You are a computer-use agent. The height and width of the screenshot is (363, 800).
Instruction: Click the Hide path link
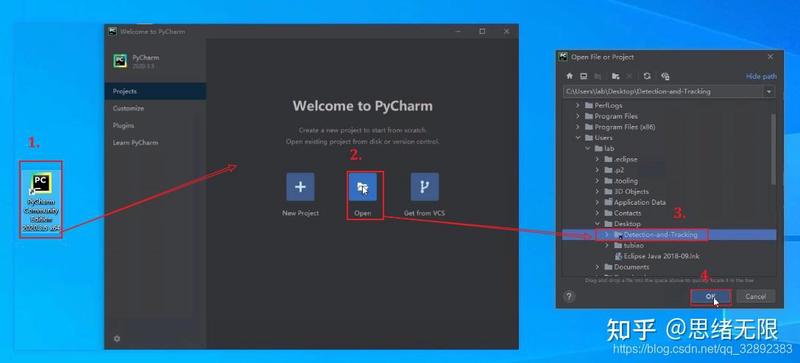coord(761,77)
